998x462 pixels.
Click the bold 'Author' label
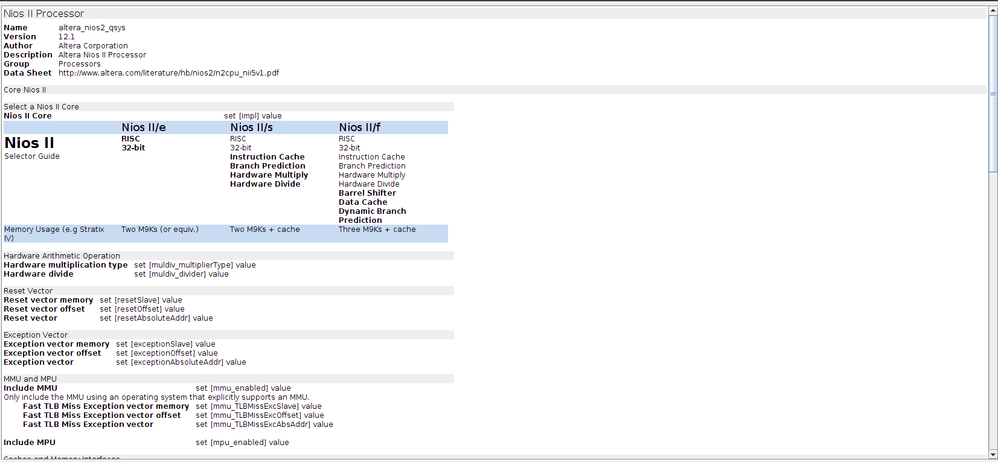click(18, 46)
